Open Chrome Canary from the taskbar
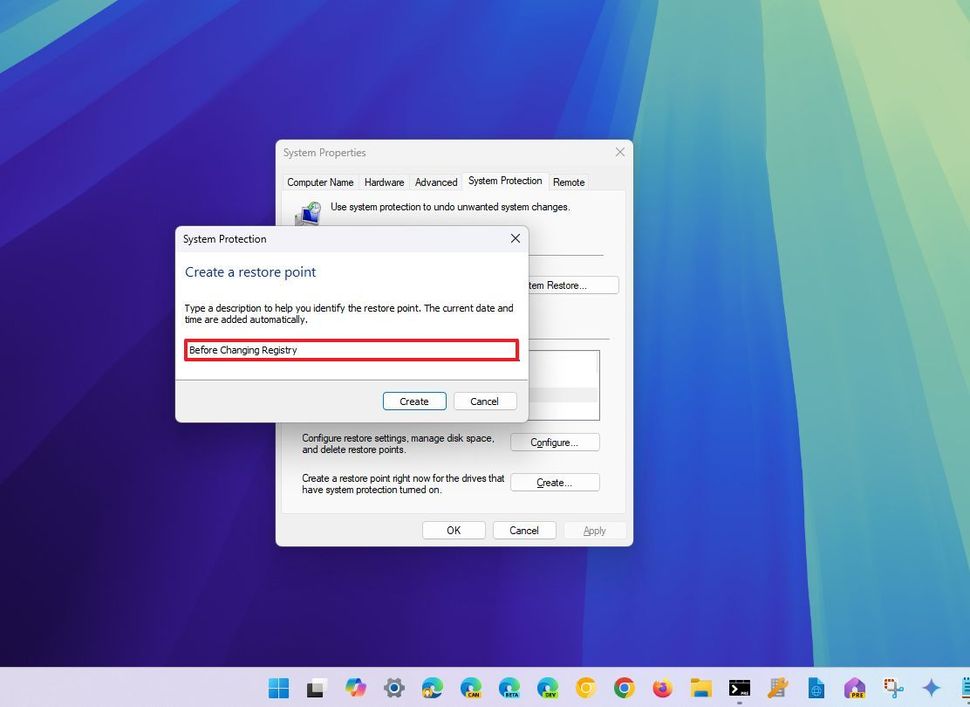Screen dimensions: 970x707 click(584, 688)
